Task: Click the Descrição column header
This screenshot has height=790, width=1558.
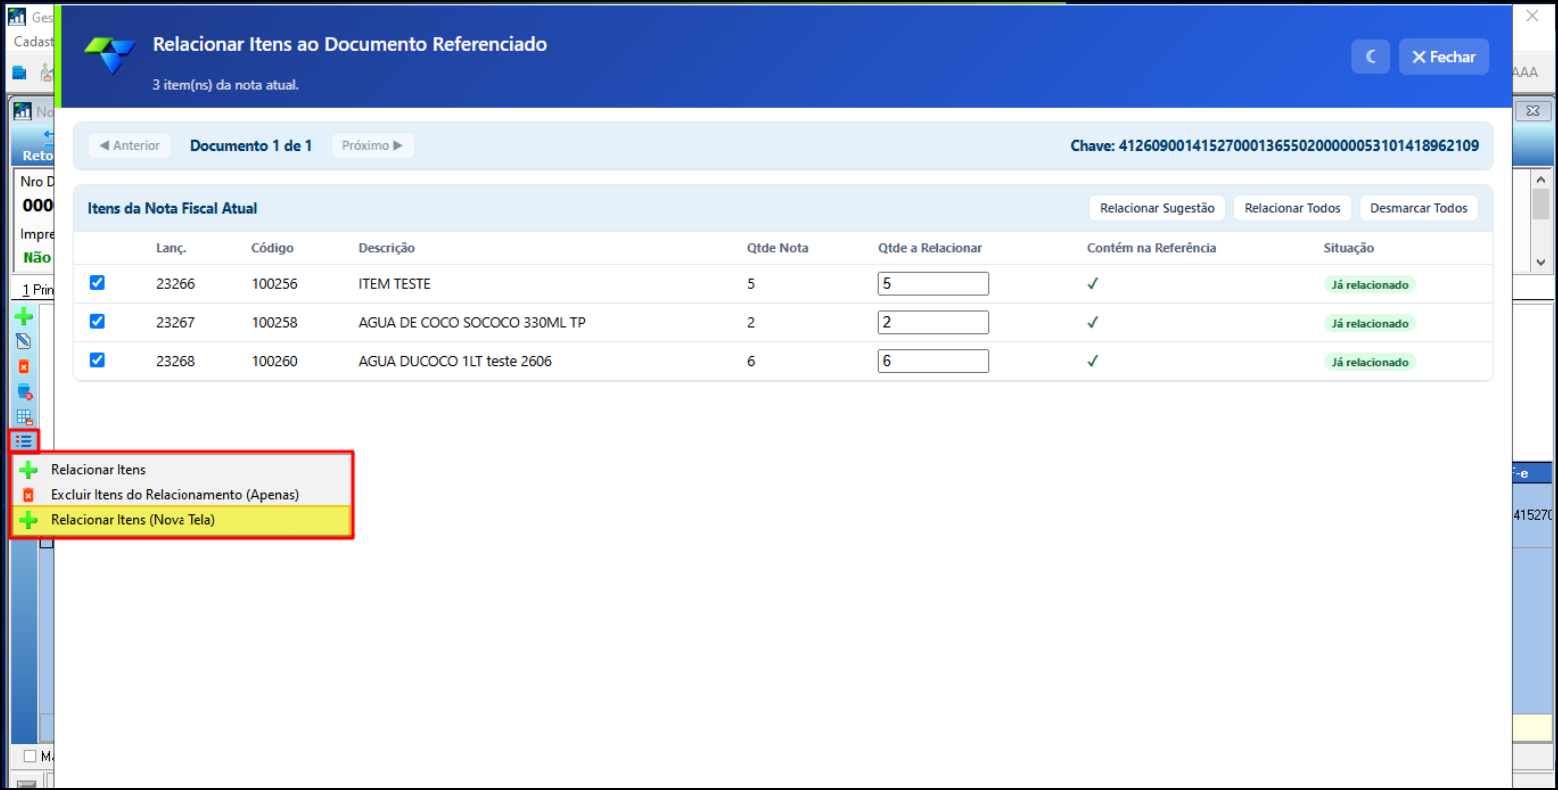Action: 386,248
